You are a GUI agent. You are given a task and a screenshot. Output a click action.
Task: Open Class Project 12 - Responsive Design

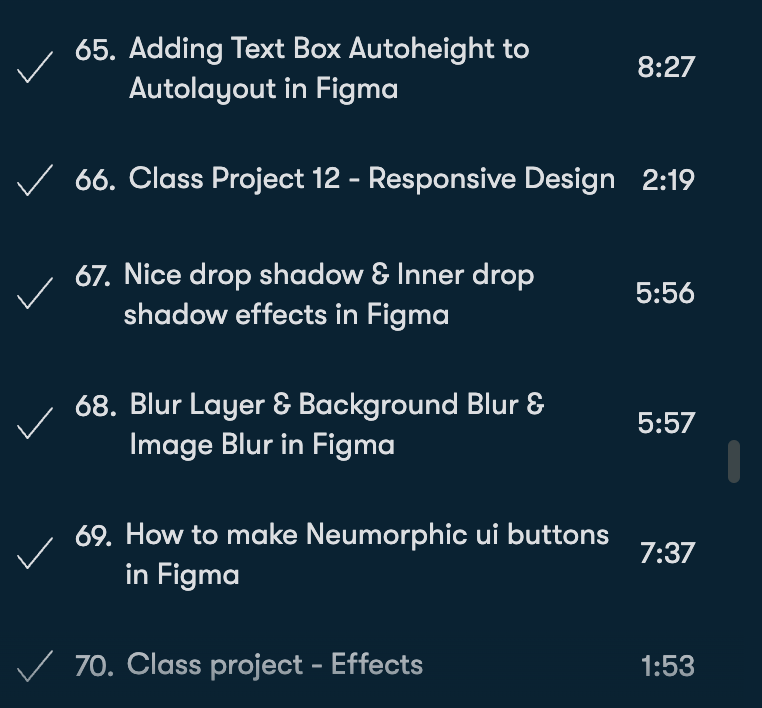click(x=372, y=180)
